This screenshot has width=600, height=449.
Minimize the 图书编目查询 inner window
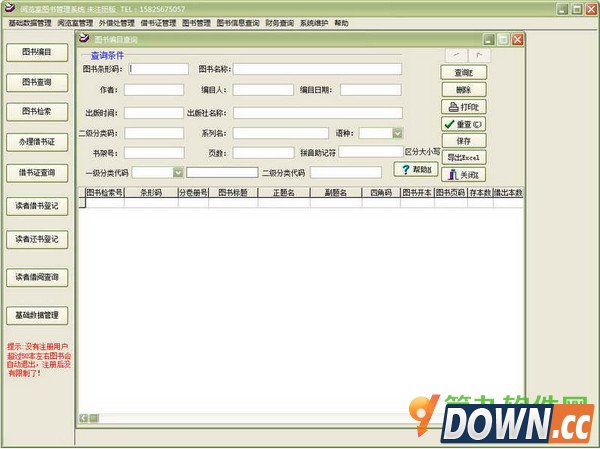(489, 39)
